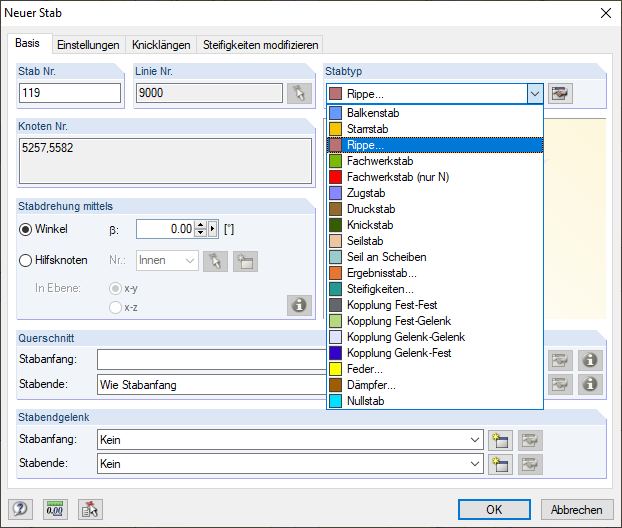Create new Hilfsknoten node icon
This screenshot has width=622, height=528.
tap(245, 261)
